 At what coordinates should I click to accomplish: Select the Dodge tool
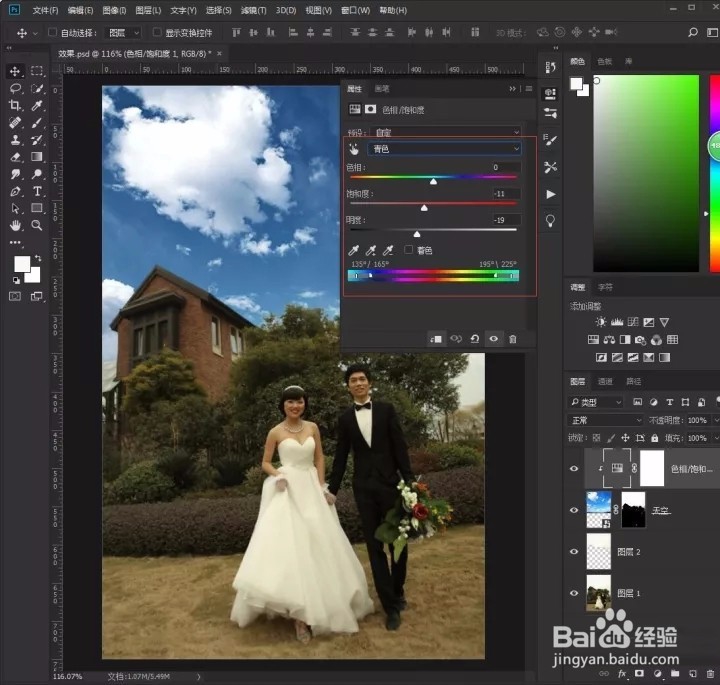[x=37, y=174]
